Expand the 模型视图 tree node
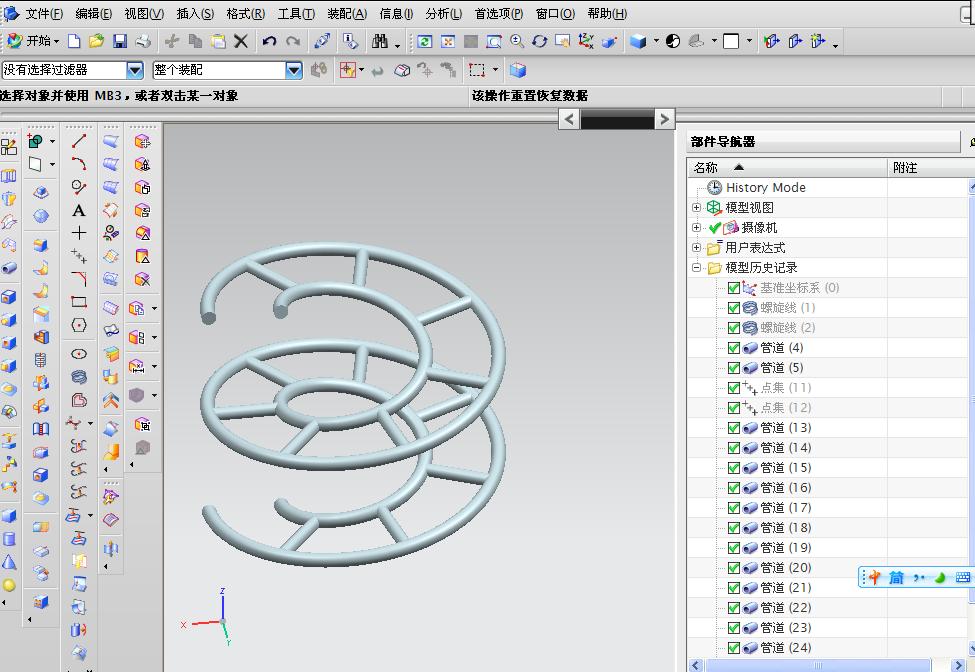The height and width of the screenshot is (672, 975). coord(696,208)
